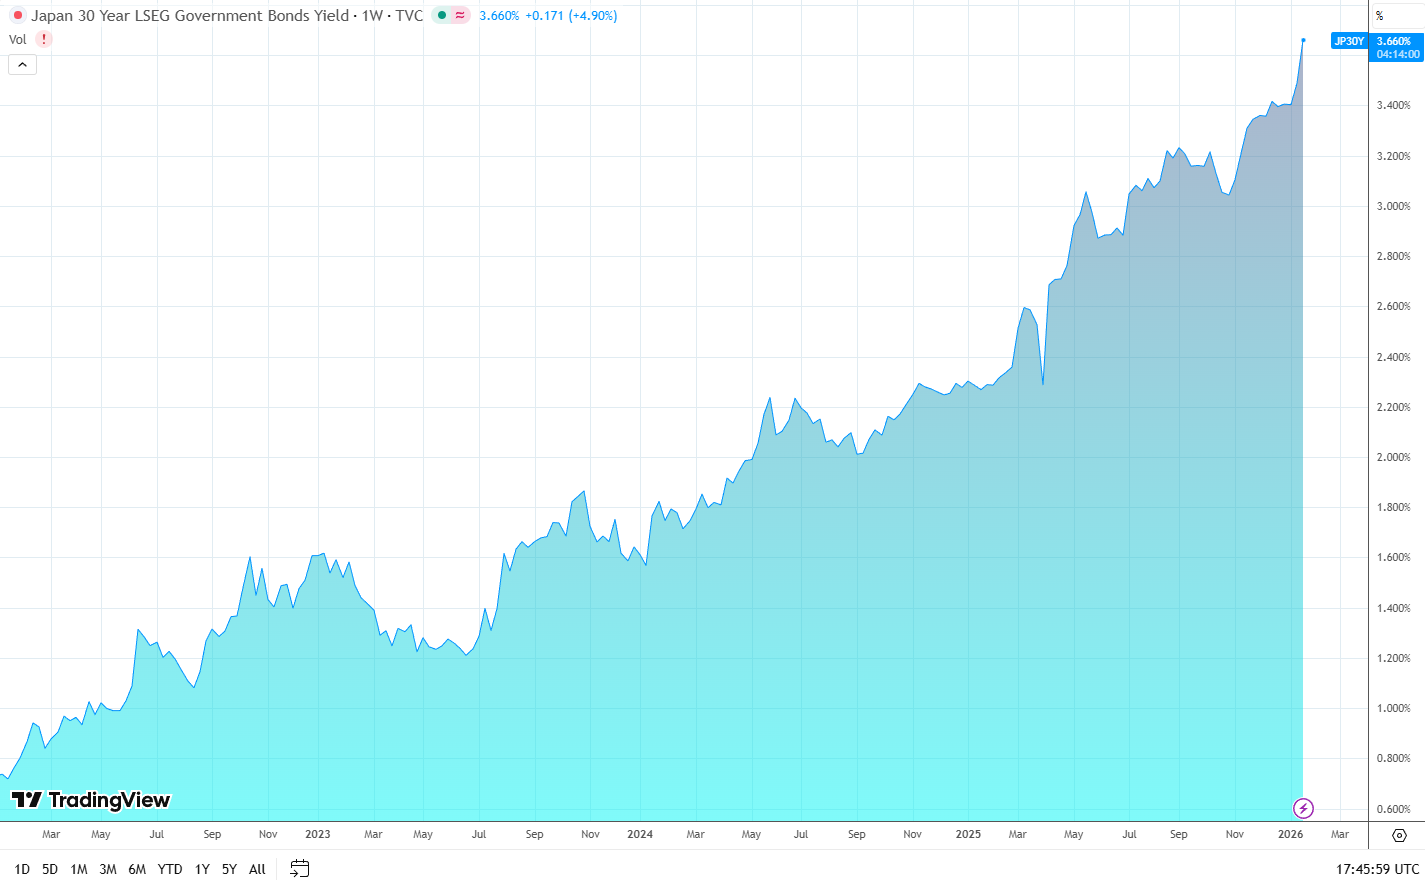Select the 5Y time range

click(229, 869)
